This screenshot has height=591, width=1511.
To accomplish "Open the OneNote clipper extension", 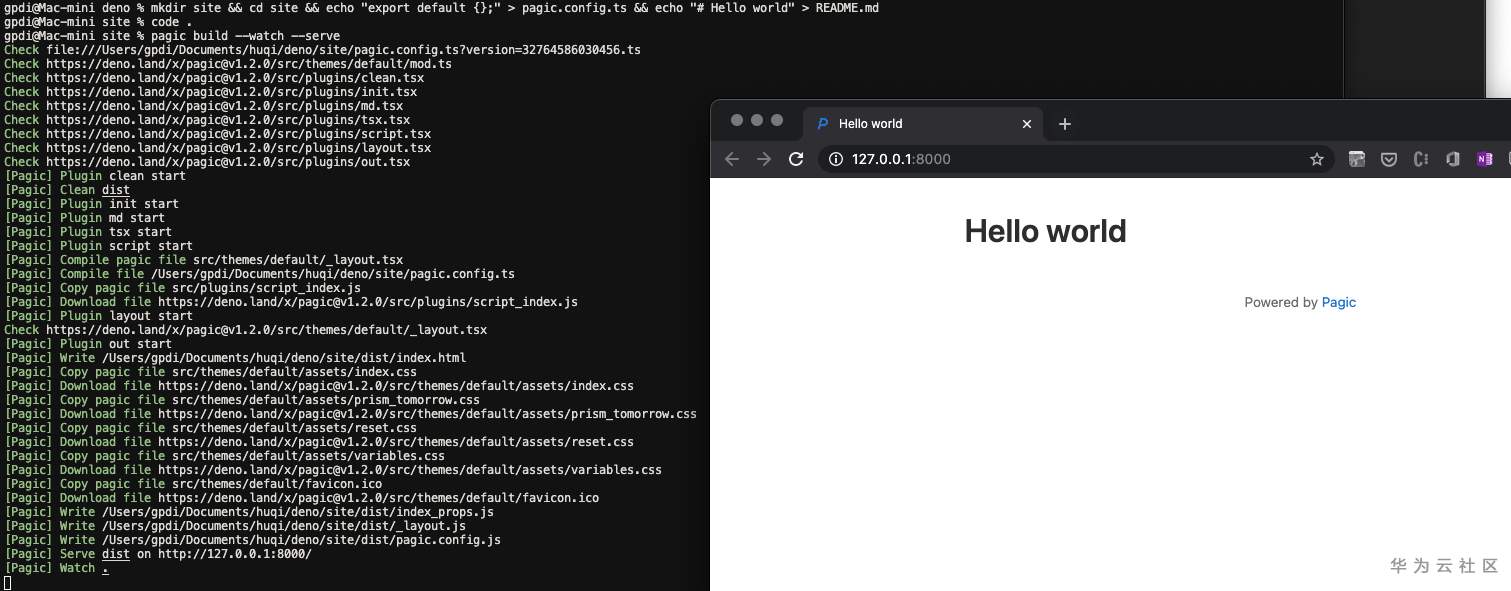I will 1484,159.
